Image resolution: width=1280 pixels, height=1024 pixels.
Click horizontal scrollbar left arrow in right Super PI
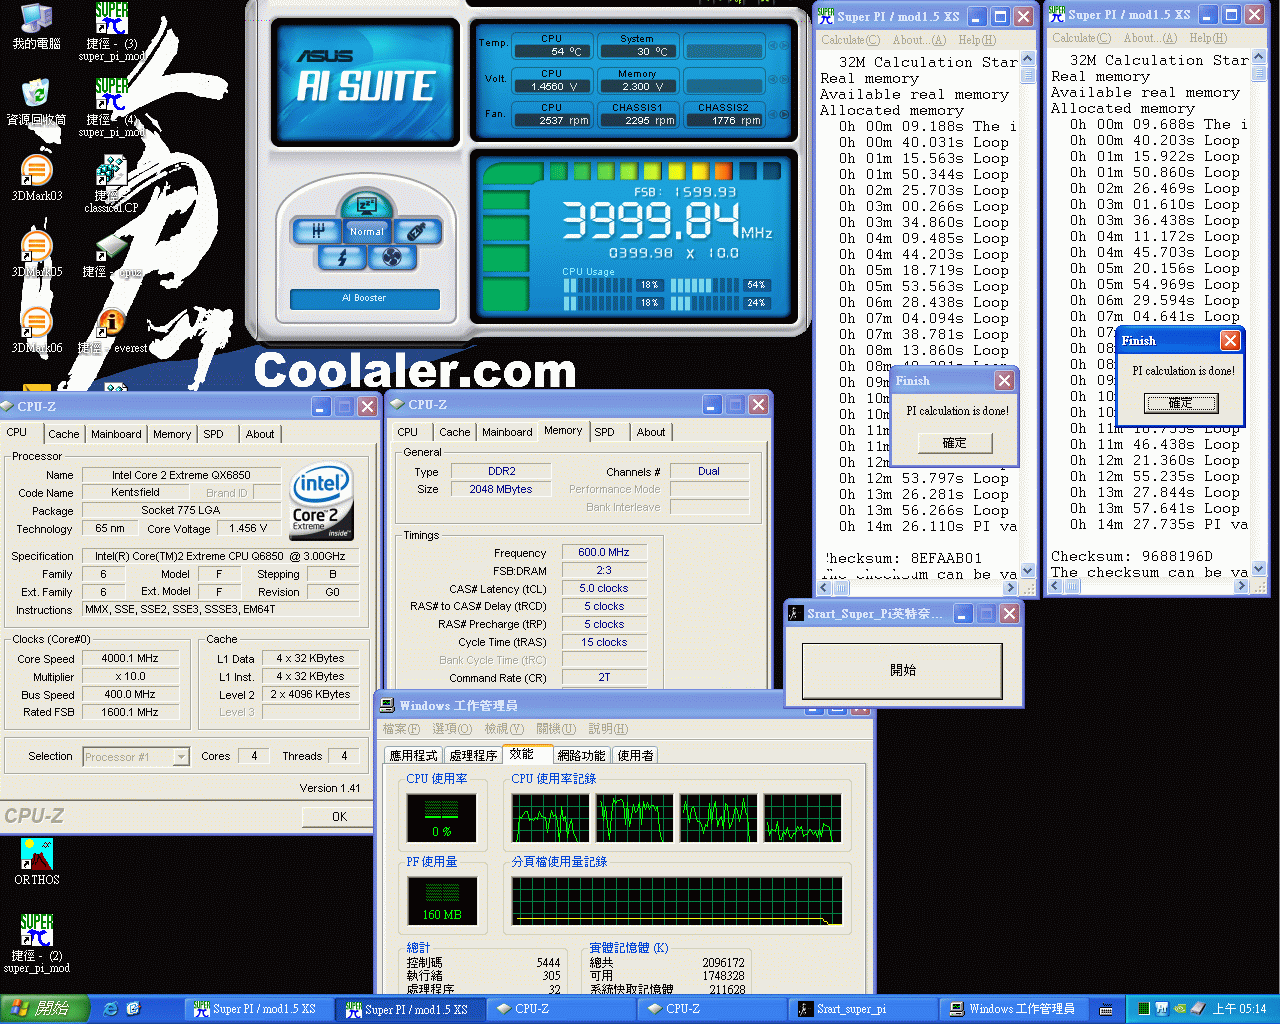(1056, 586)
